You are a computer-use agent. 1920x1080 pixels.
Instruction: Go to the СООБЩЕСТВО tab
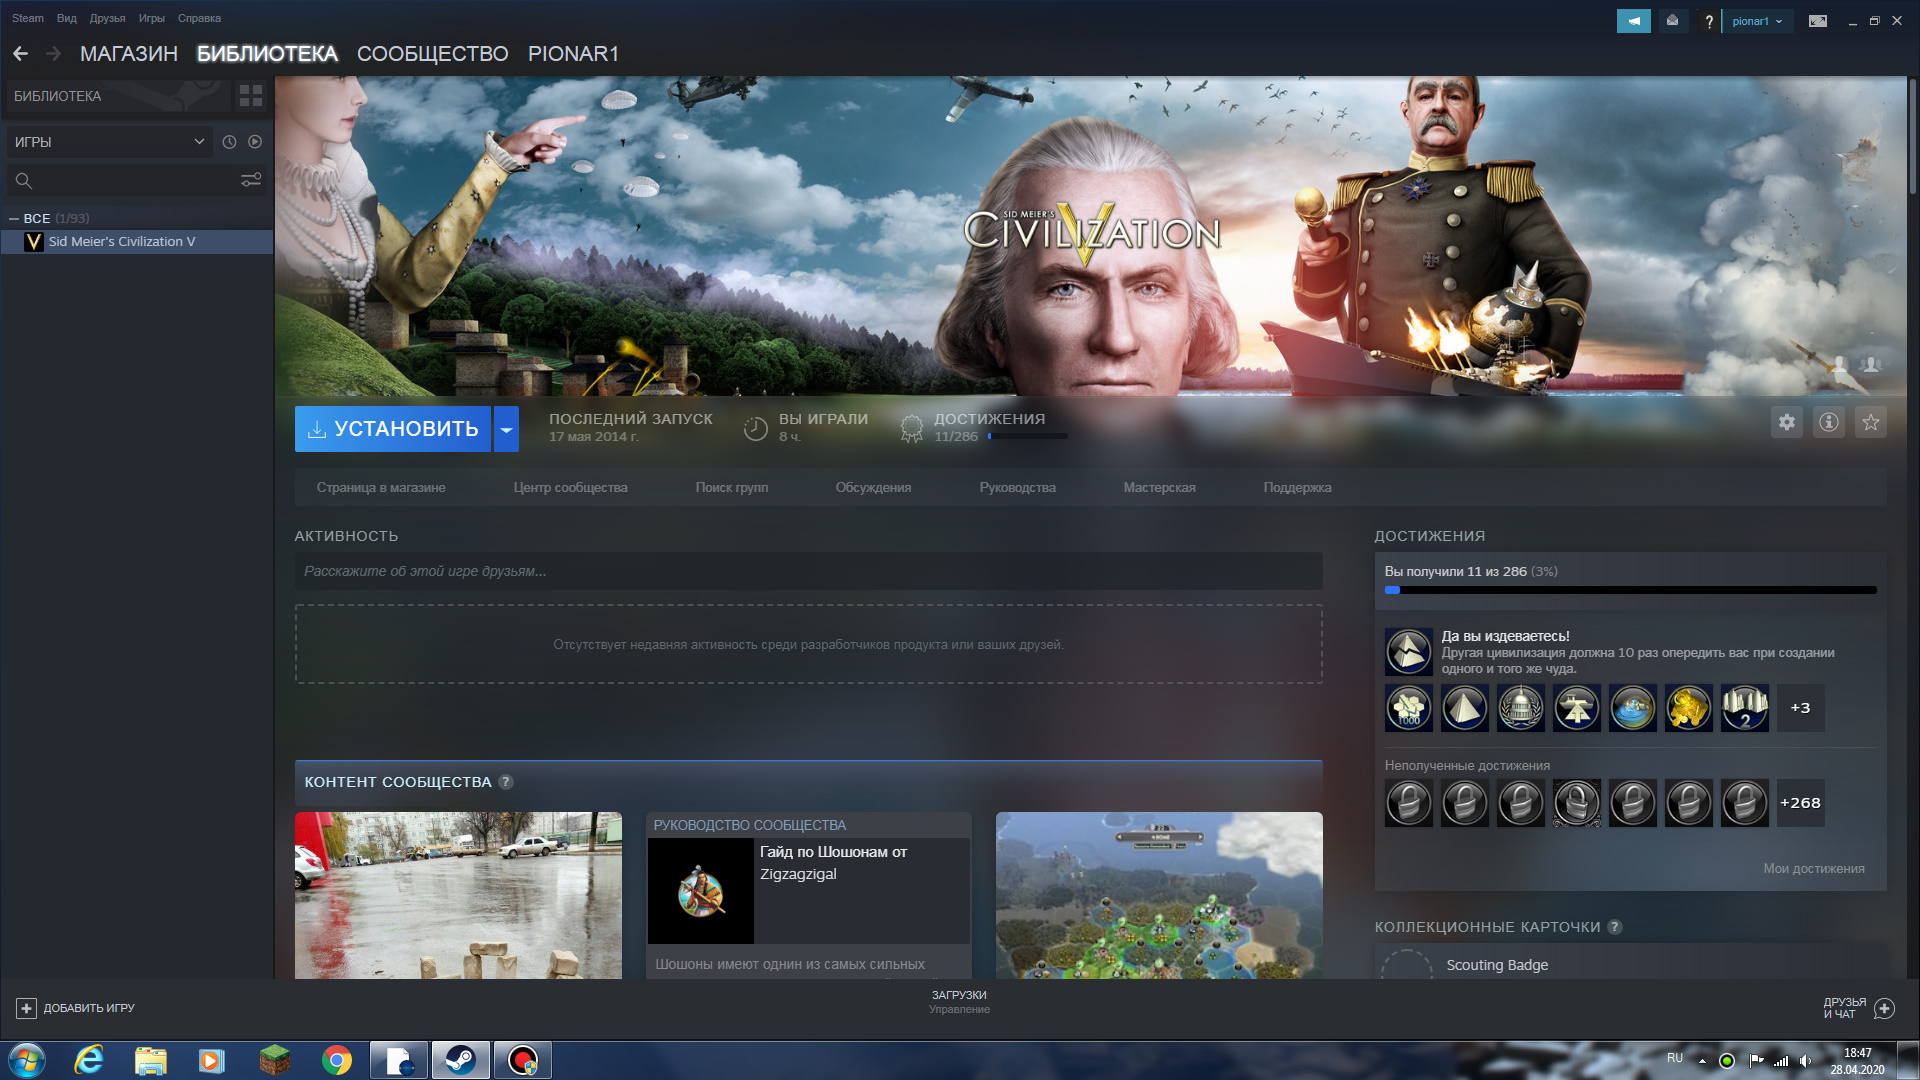[433, 54]
